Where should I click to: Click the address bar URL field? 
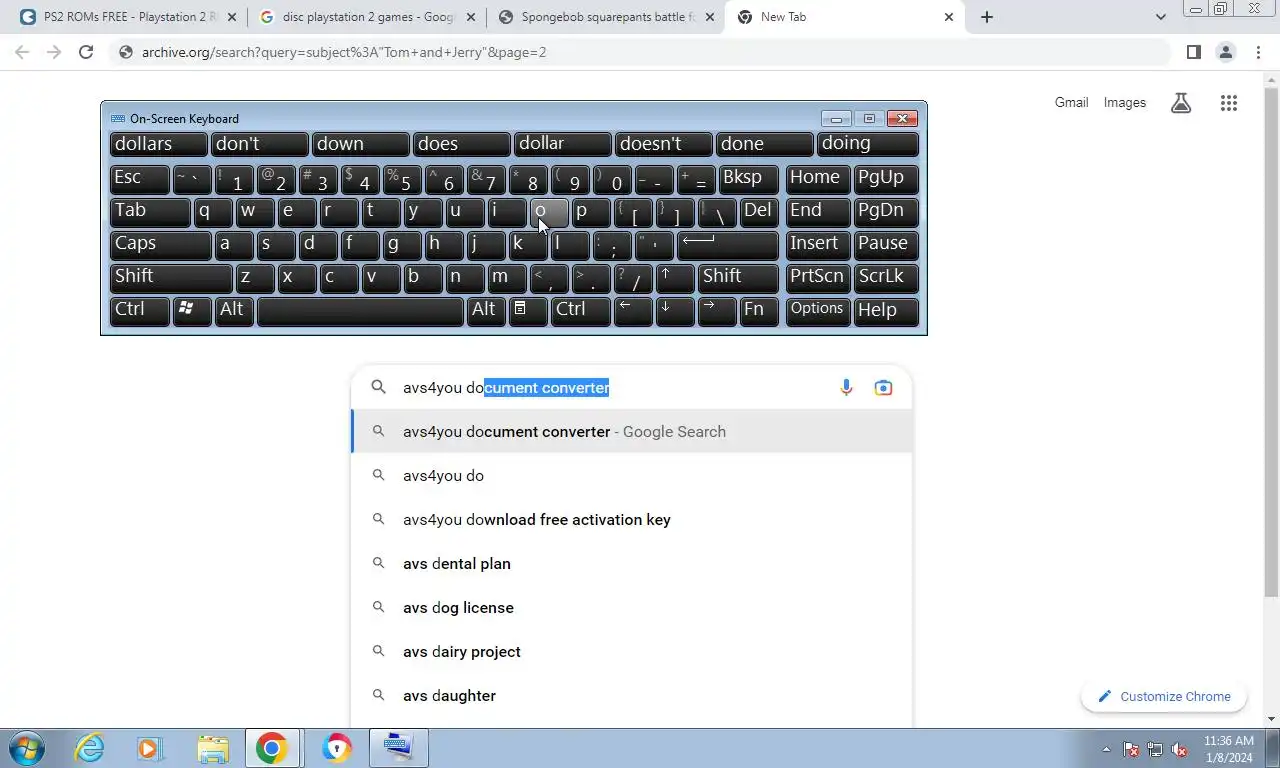pos(640,52)
